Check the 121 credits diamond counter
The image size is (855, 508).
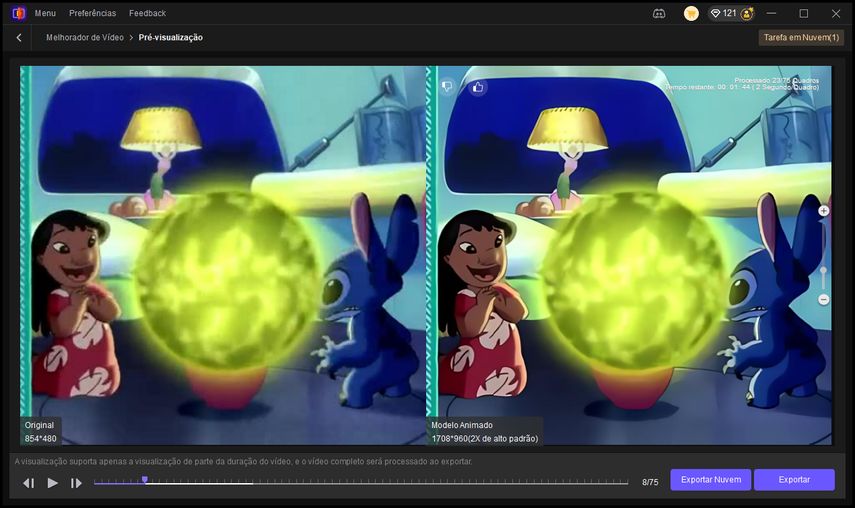click(724, 13)
